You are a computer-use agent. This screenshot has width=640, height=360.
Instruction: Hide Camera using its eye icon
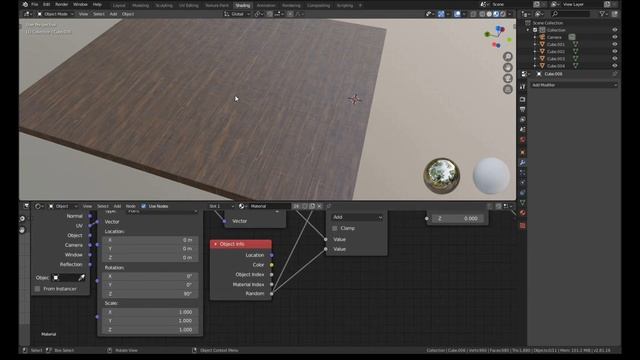click(615, 37)
